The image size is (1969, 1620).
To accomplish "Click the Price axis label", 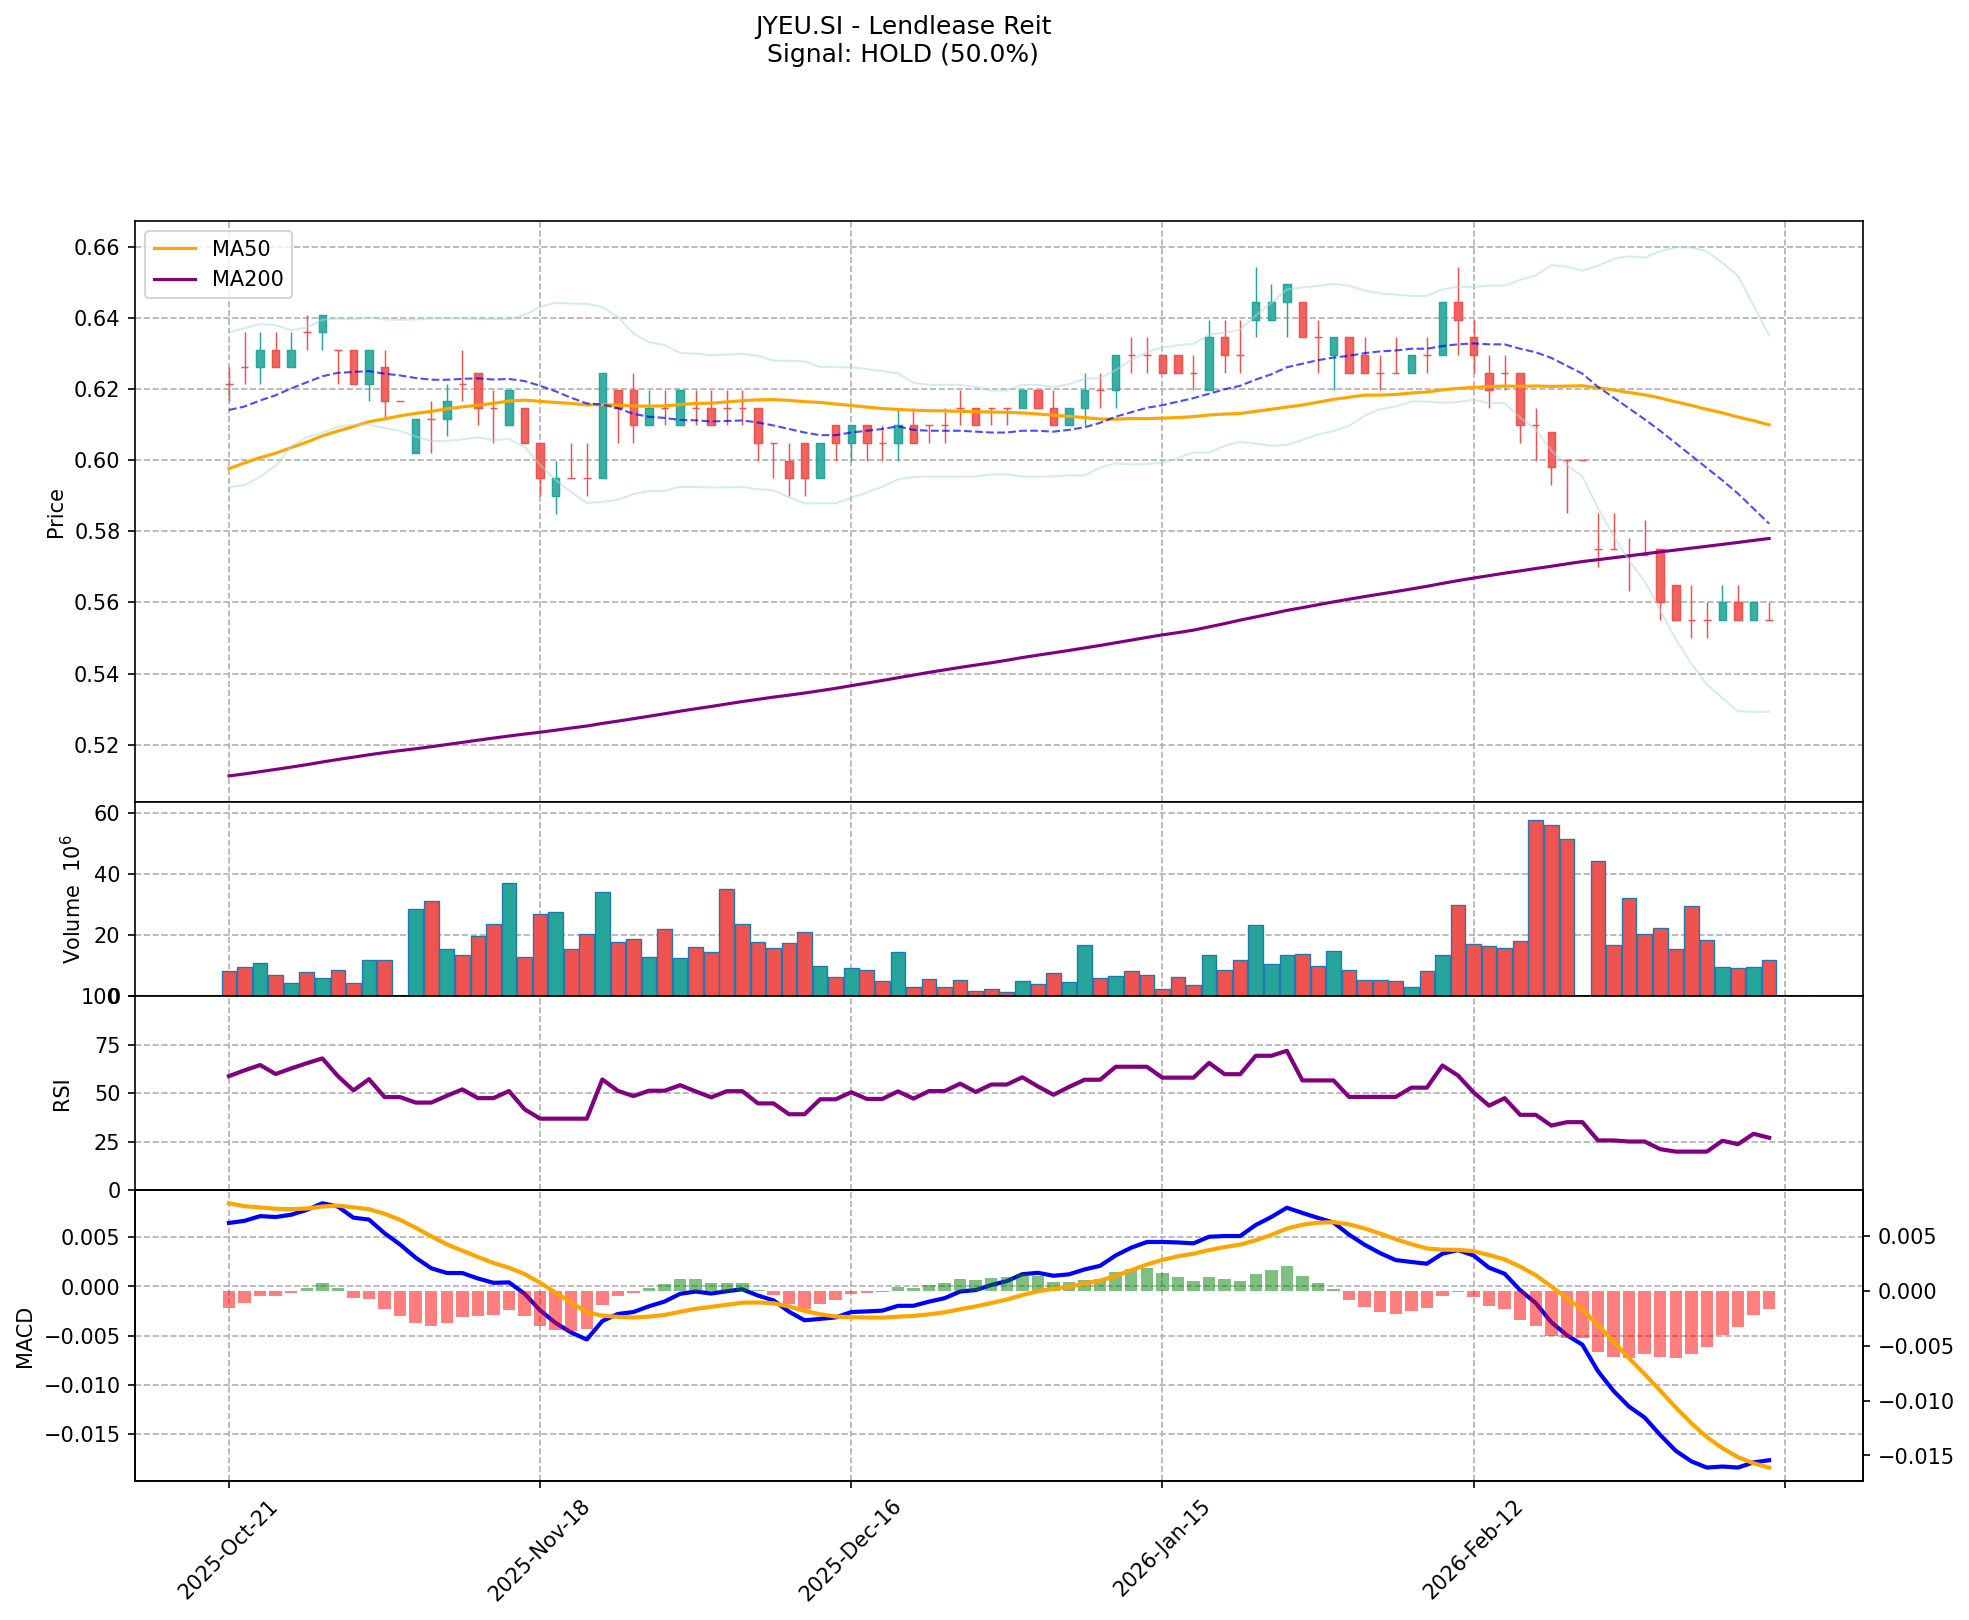I will (56, 513).
